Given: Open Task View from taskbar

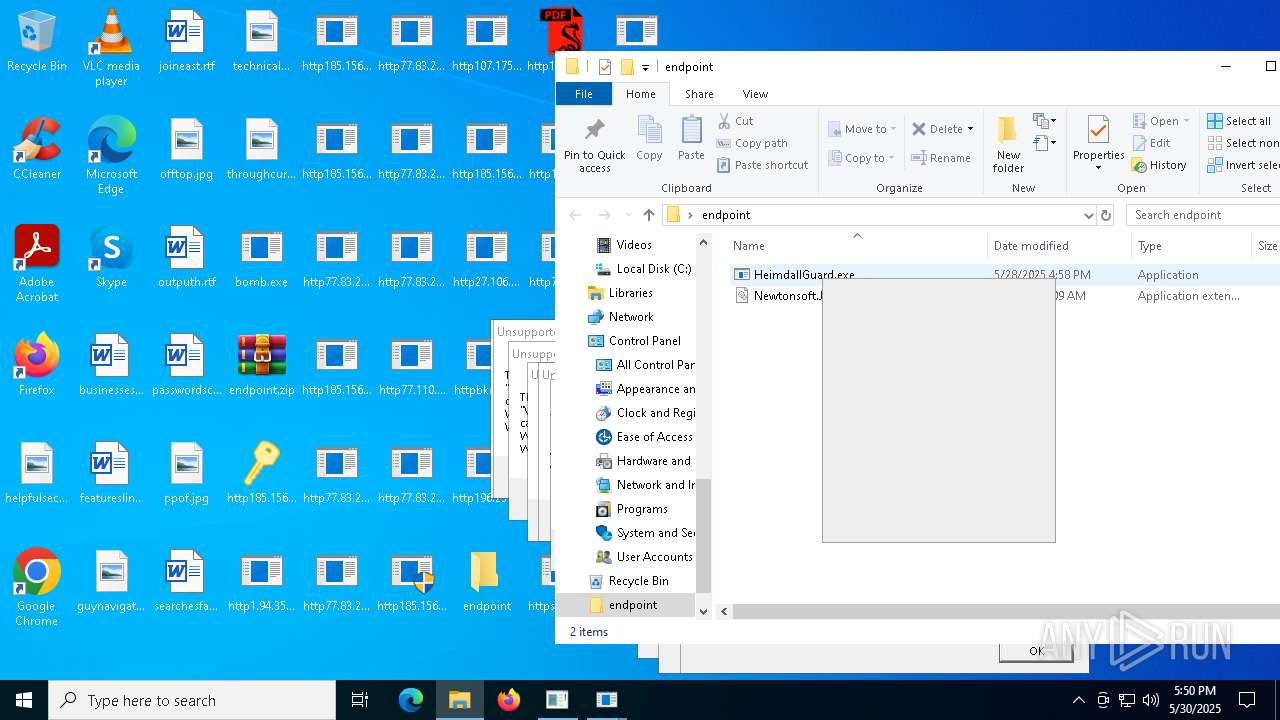Looking at the screenshot, I should (x=360, y=700).
